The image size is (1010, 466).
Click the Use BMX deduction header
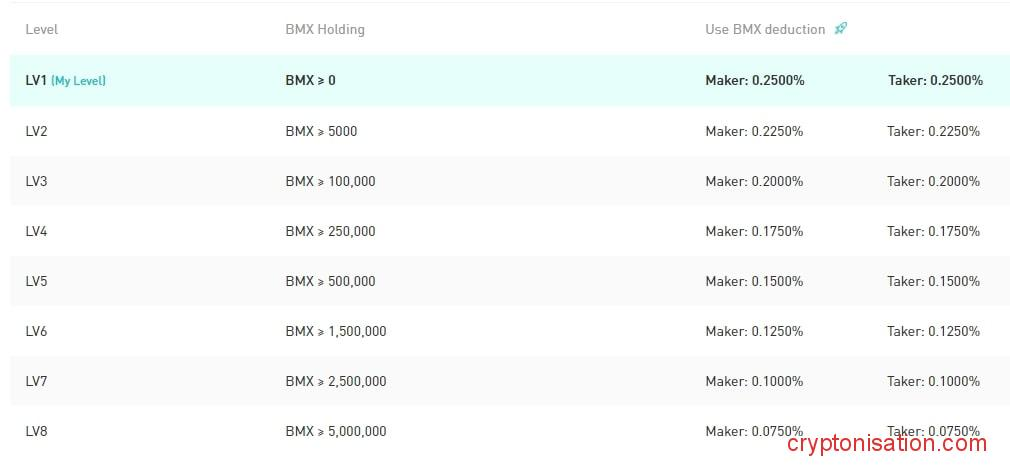tap(764, 29)
